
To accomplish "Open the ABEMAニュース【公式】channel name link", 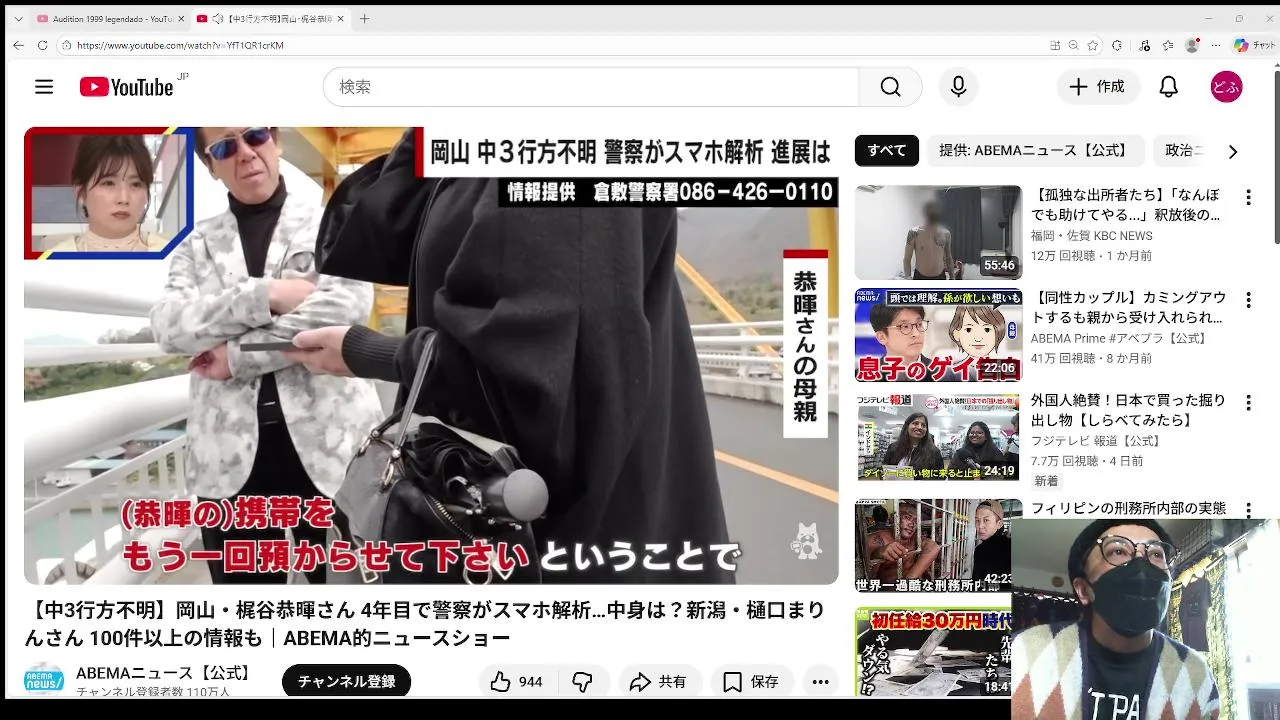I will (x=165, y=673).
